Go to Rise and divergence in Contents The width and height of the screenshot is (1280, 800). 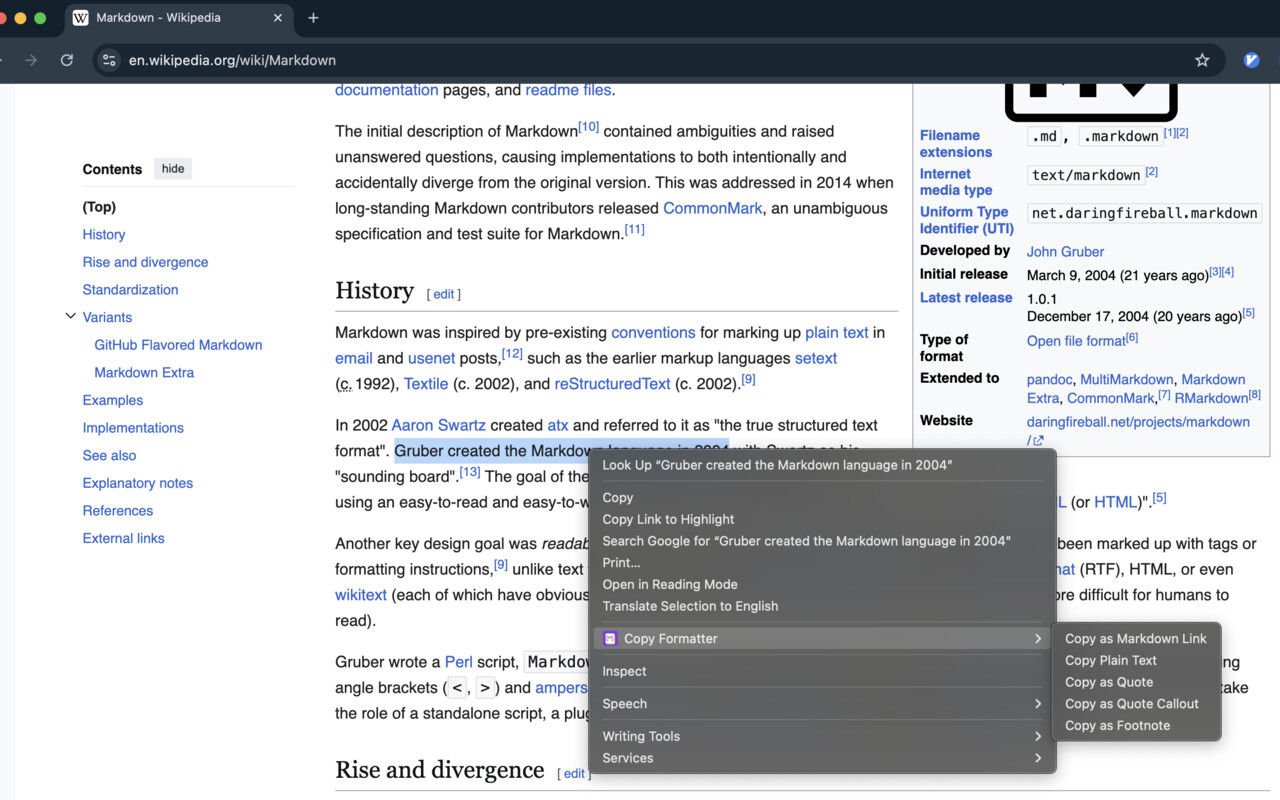pos(146,262)
